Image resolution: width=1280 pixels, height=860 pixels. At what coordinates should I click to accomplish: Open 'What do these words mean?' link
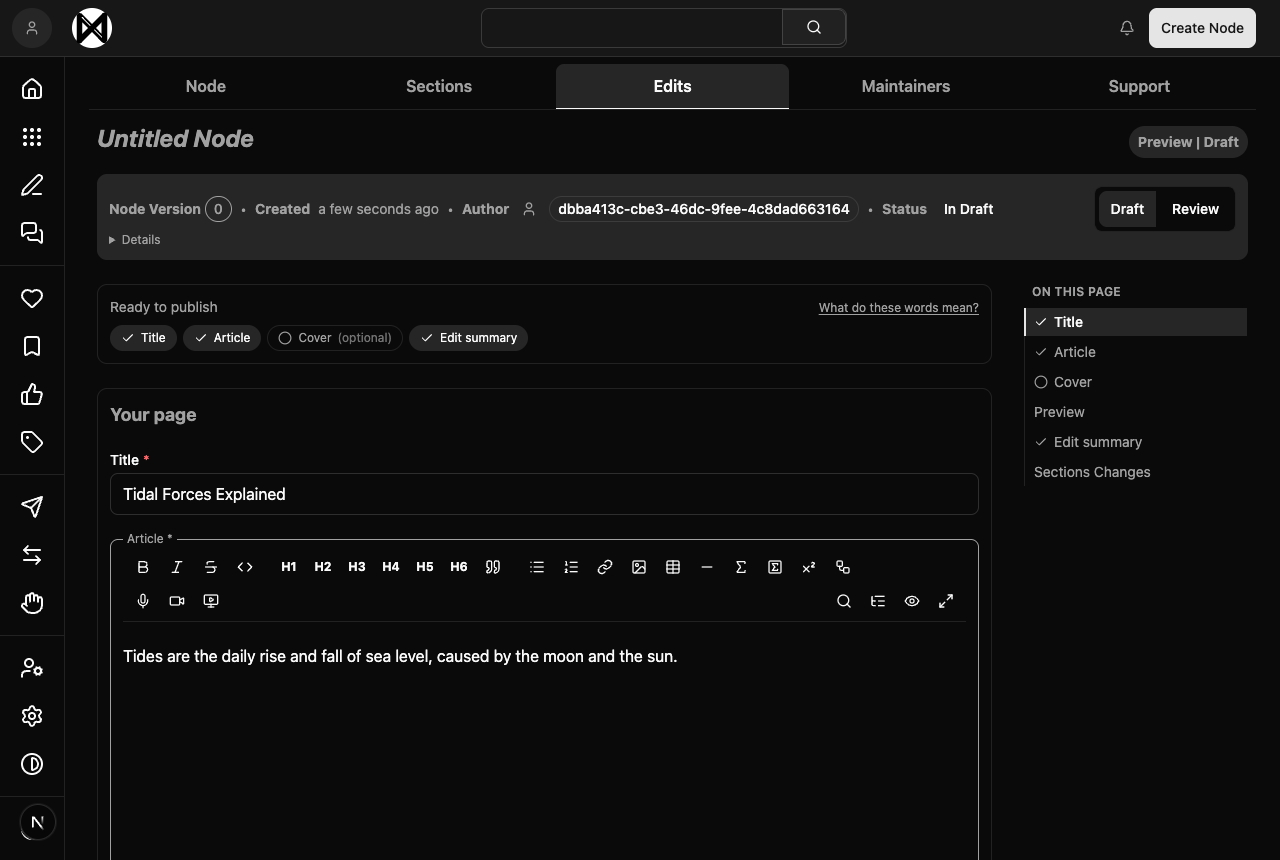pos(898,308)
